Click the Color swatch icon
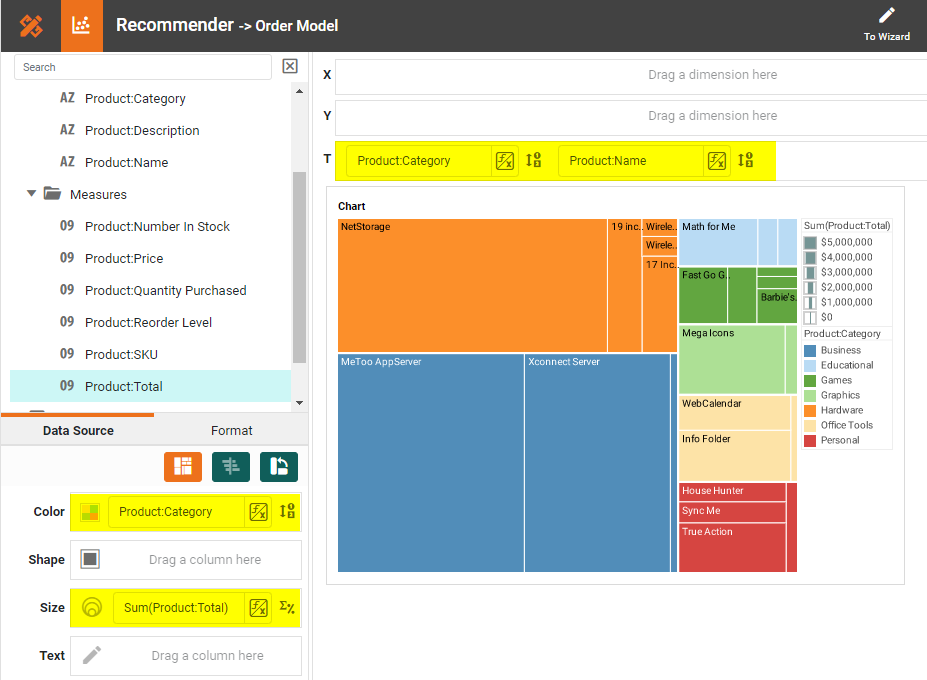This screenshot has height=680, width=927. click(x=90, y=512)
